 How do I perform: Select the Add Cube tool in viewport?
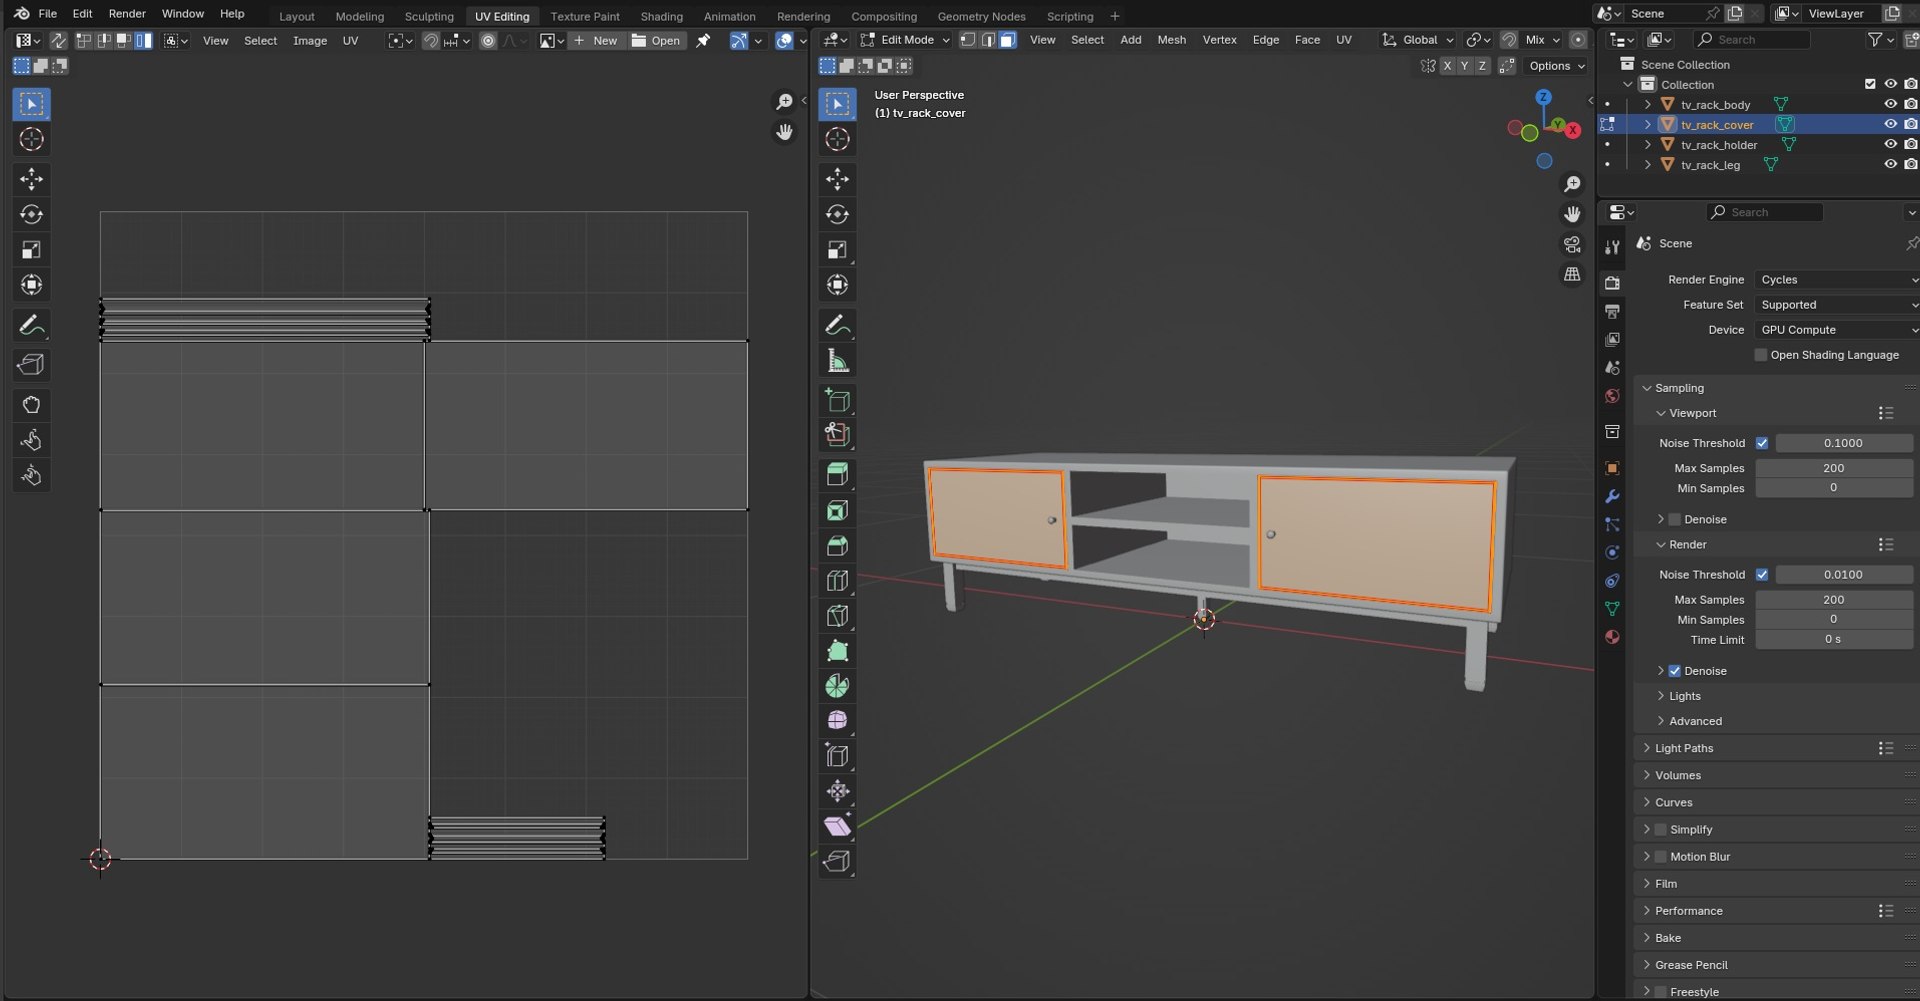[x=837, y=401]
